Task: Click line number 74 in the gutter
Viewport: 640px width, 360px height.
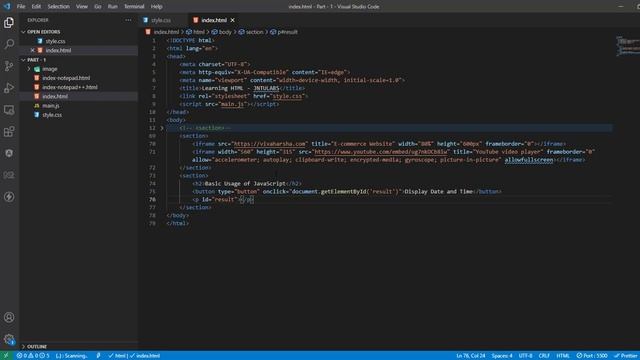Action: (153, 184)
